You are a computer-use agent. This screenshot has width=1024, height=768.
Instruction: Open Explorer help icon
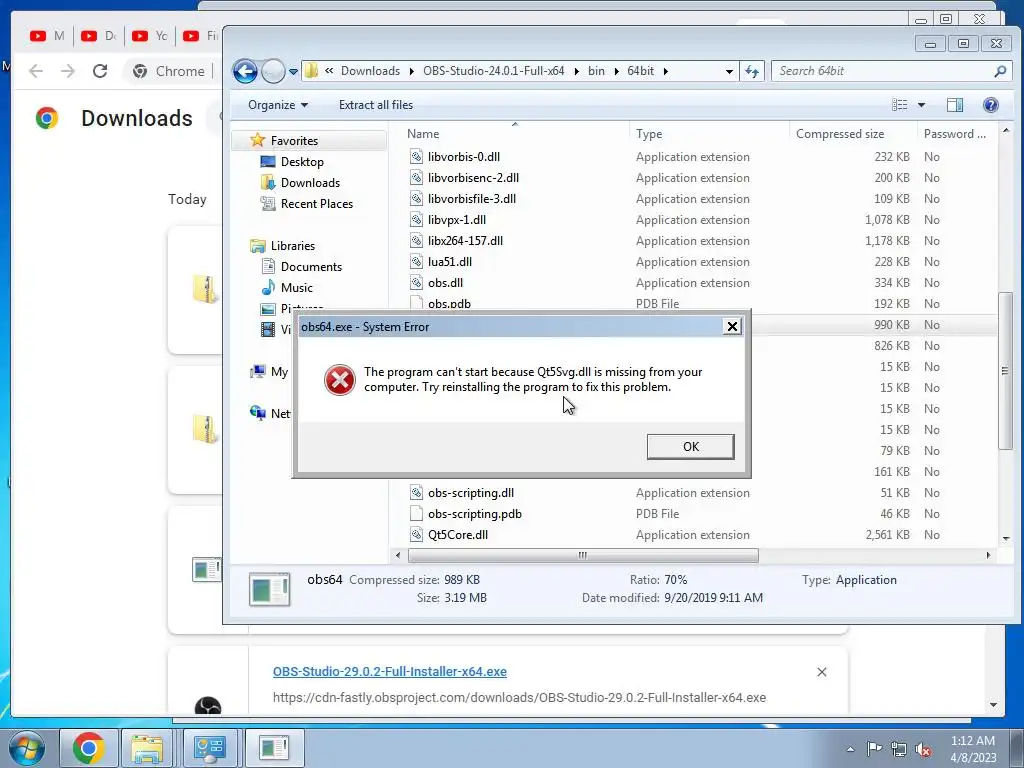click(990, 104)
